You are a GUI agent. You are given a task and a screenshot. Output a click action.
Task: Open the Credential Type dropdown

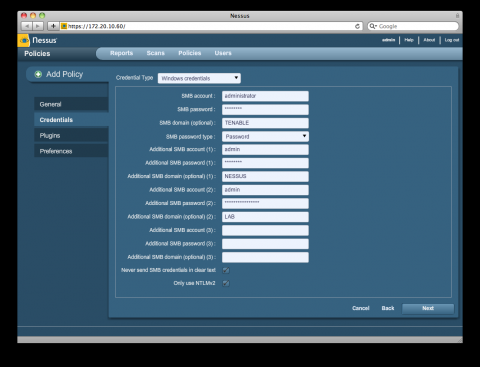(x=199, y=78)
